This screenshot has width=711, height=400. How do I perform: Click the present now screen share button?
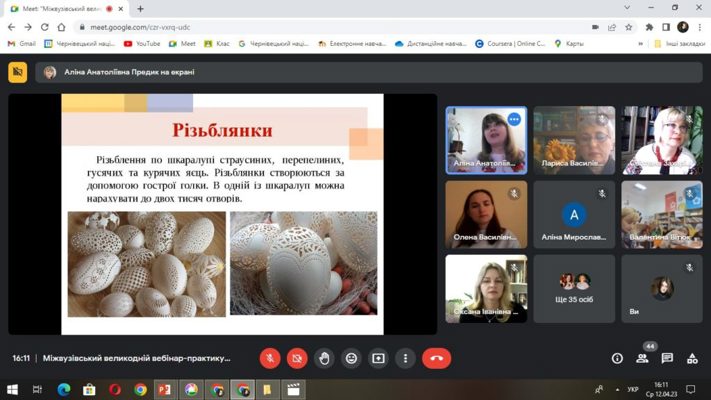378,358
